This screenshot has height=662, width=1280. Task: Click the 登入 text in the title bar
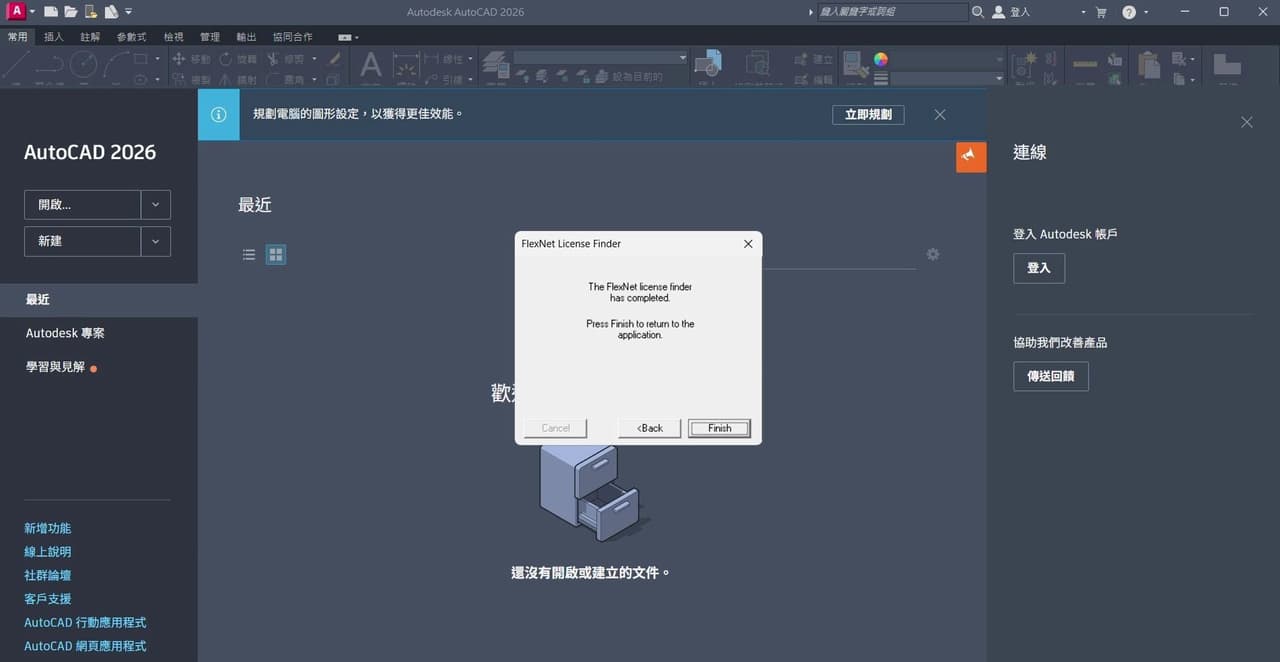(x=1020, y=12)
